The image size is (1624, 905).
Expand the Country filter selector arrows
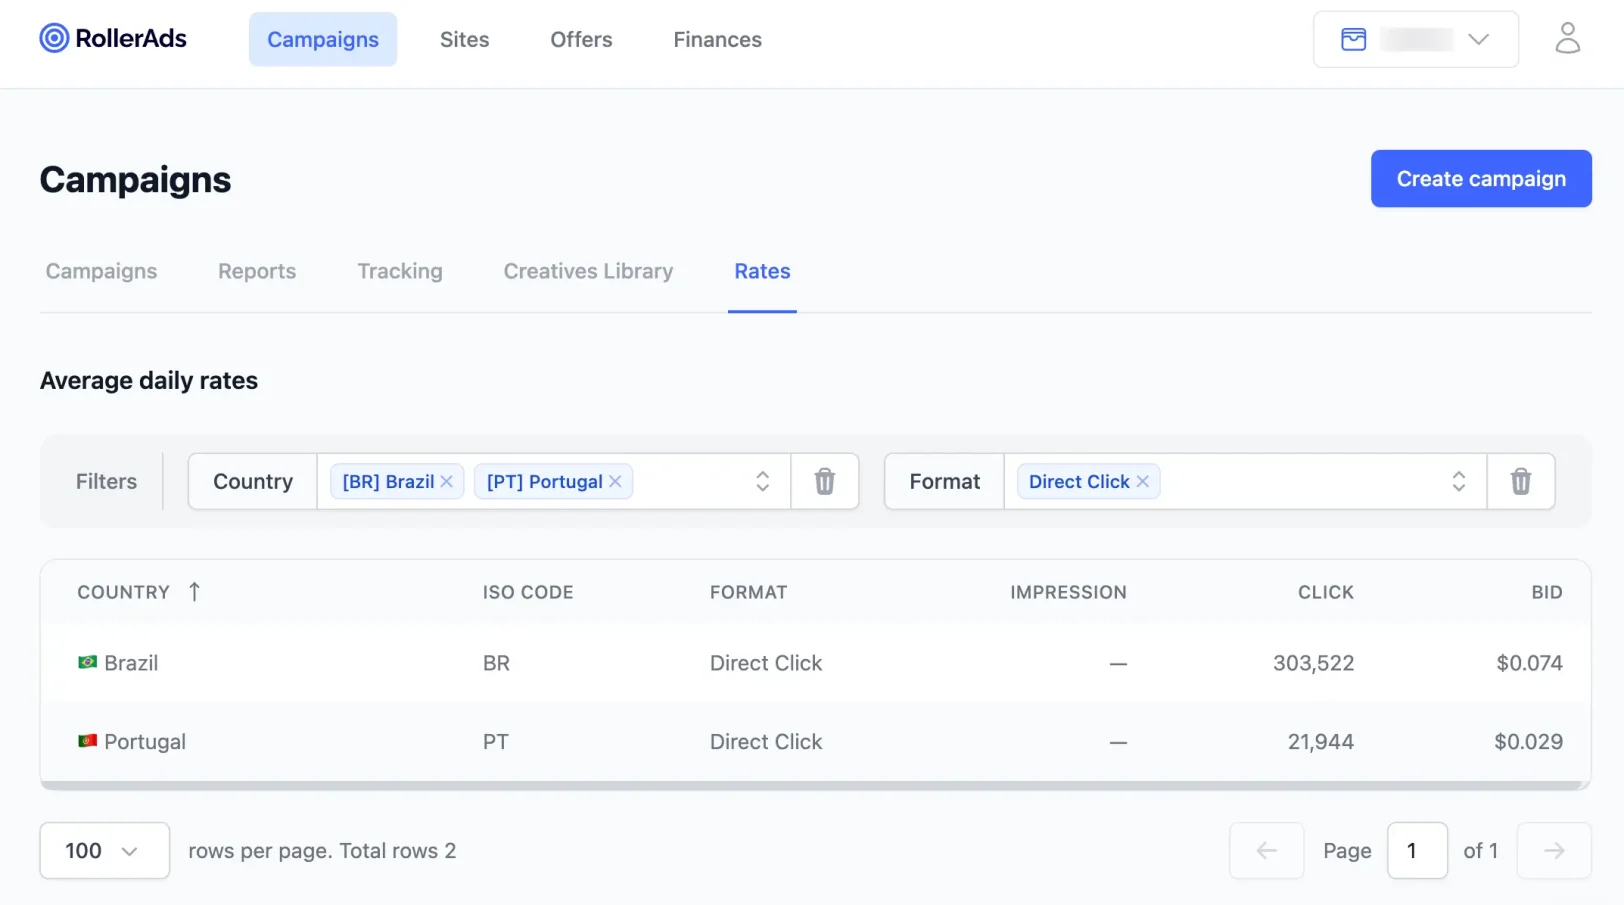pyautogui.click(x=762, y=482)
